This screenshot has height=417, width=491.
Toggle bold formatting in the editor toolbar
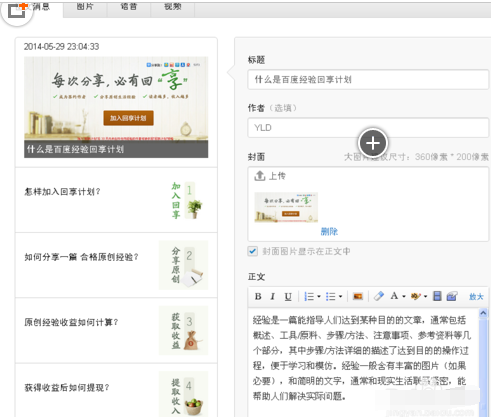[x=258, y=296]
